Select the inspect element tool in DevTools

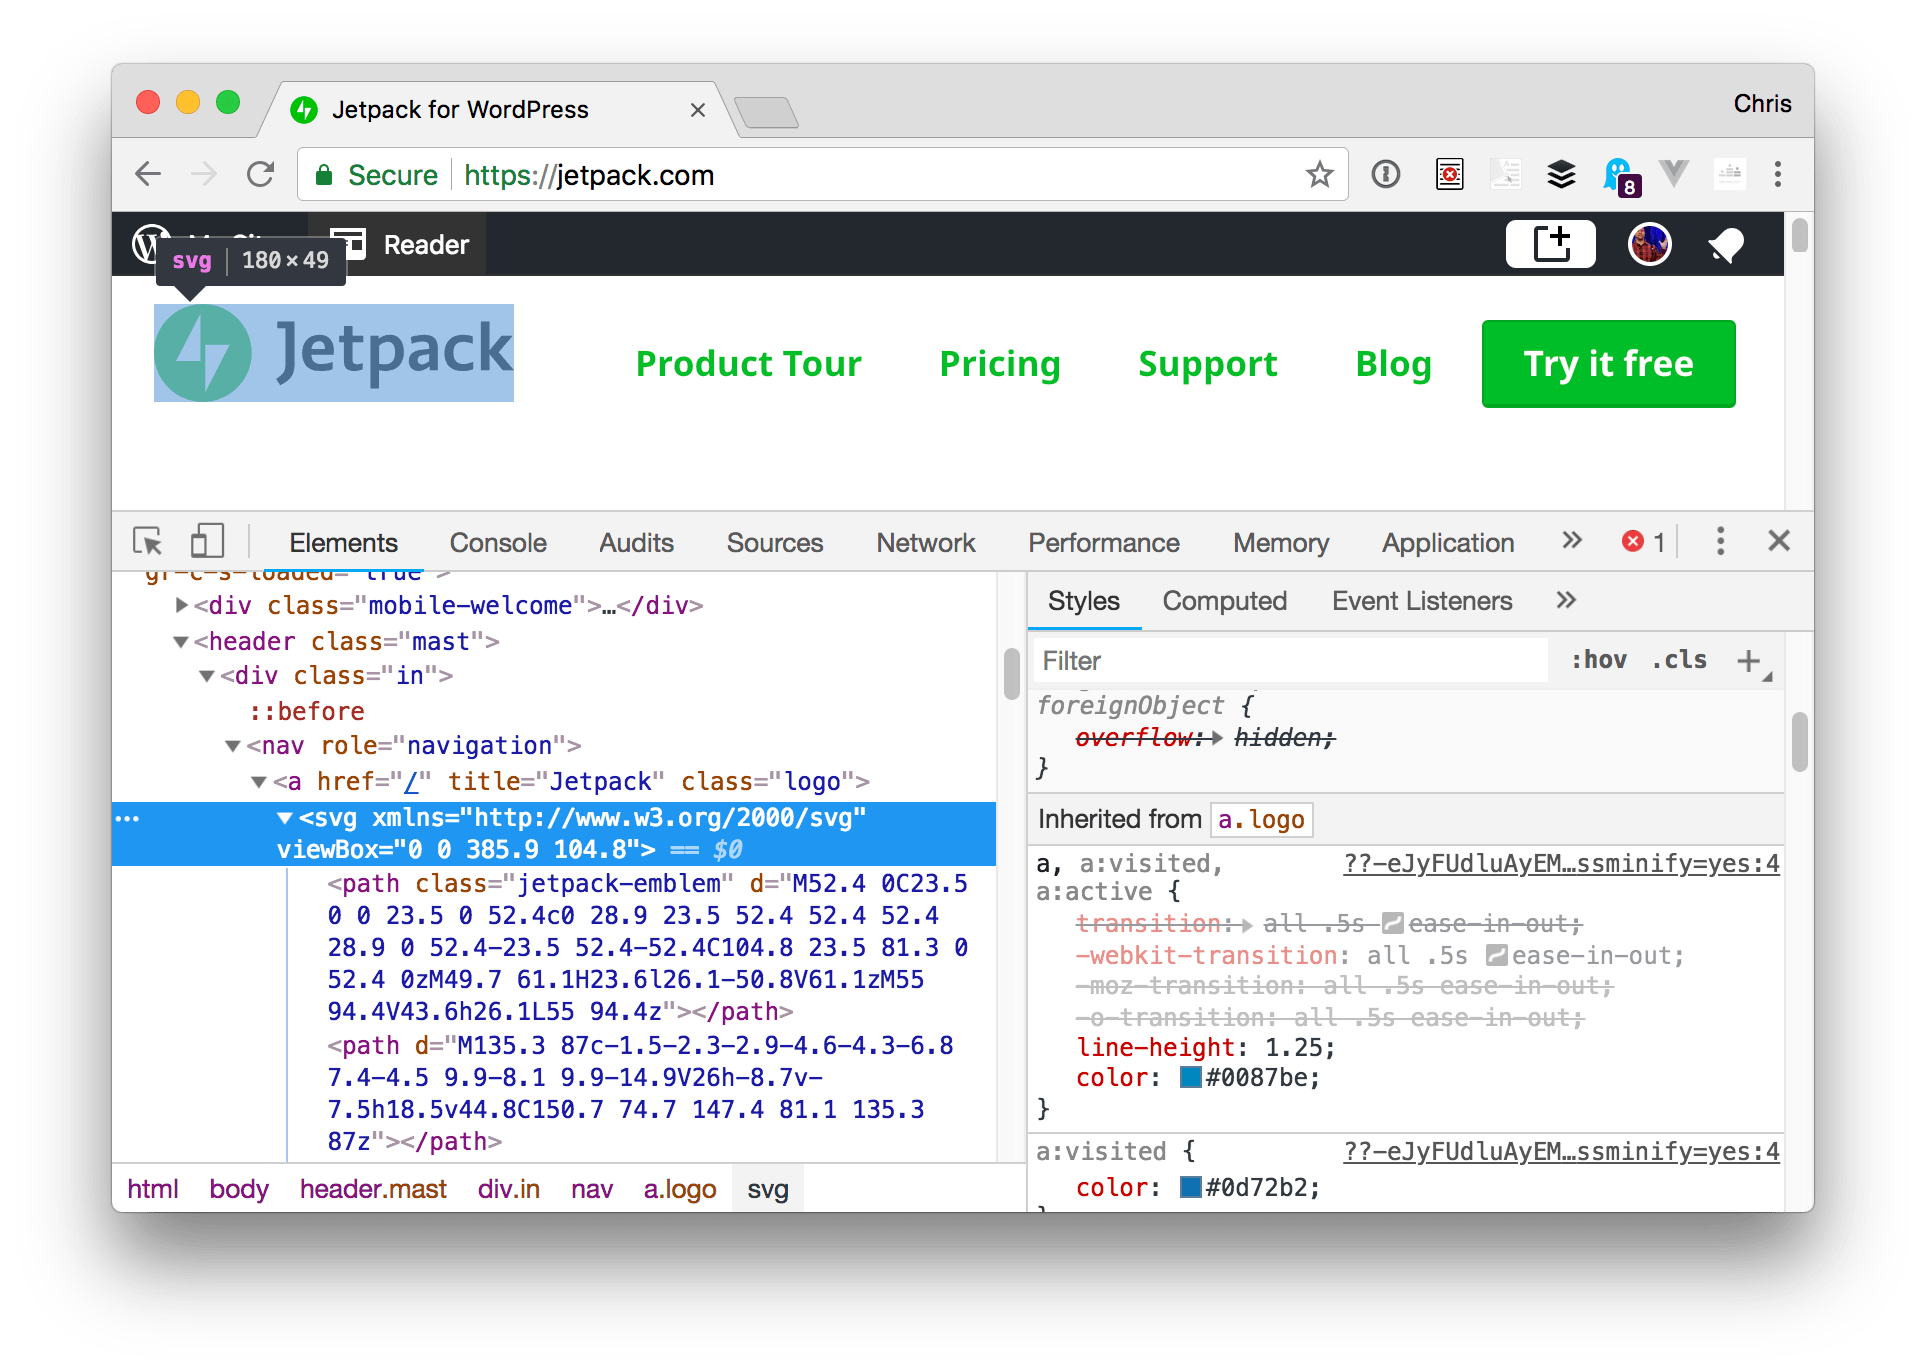(x=148, y=540)
